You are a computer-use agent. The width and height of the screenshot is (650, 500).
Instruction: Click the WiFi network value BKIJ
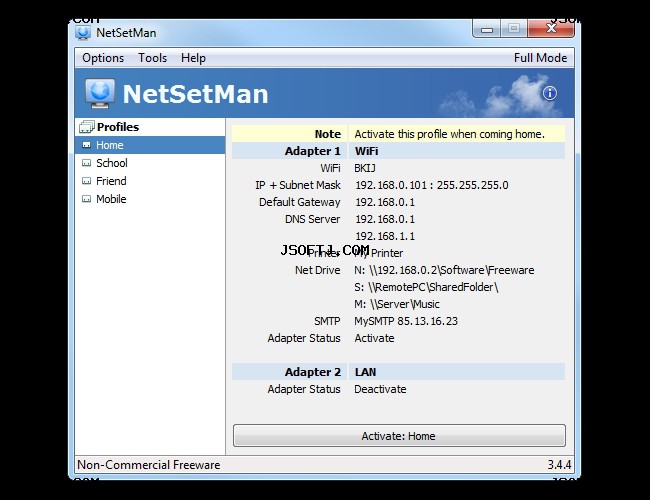(x=365, y=168)
